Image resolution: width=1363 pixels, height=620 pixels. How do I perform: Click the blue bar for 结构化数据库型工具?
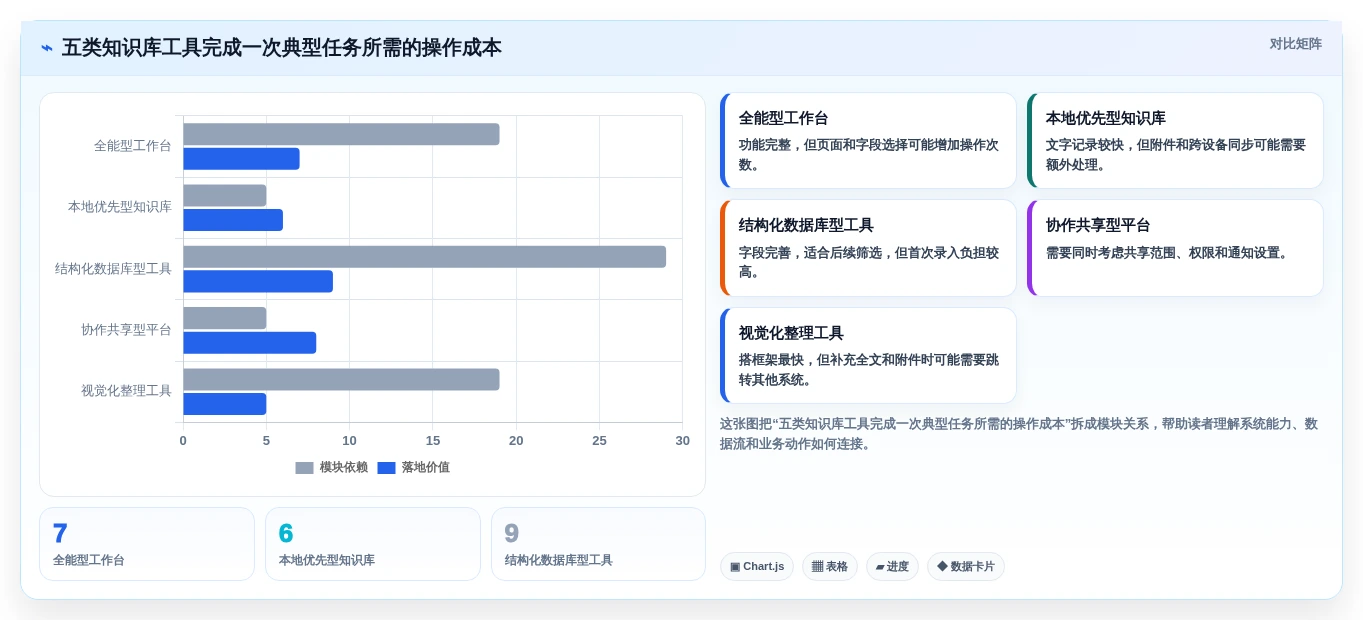pos(258,281)
